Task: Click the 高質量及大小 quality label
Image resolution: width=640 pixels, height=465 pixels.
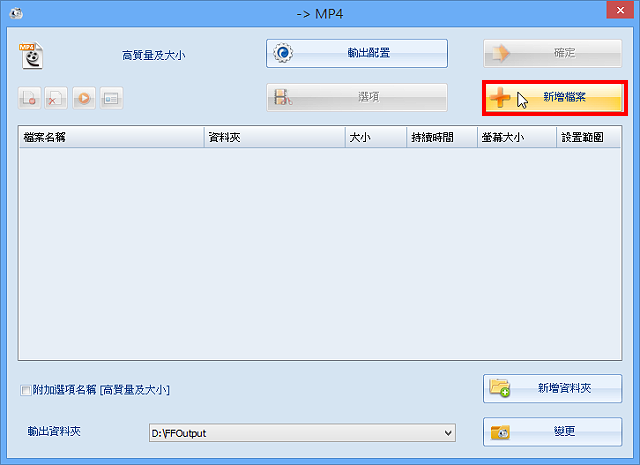Action: (153, 56)
